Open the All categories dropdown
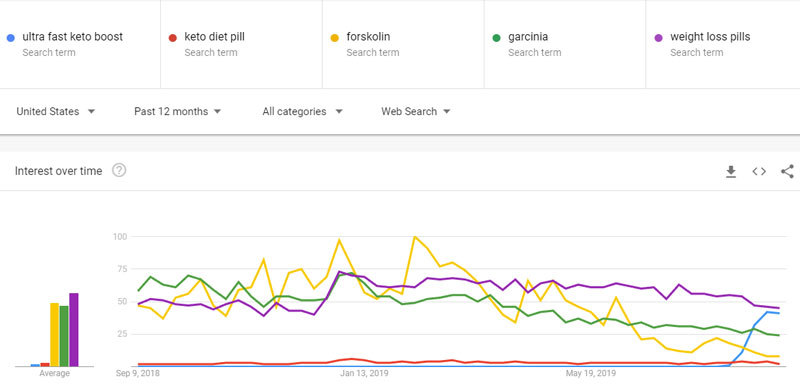The height and width of the screenshot is (385, 800). pos(302,112)
